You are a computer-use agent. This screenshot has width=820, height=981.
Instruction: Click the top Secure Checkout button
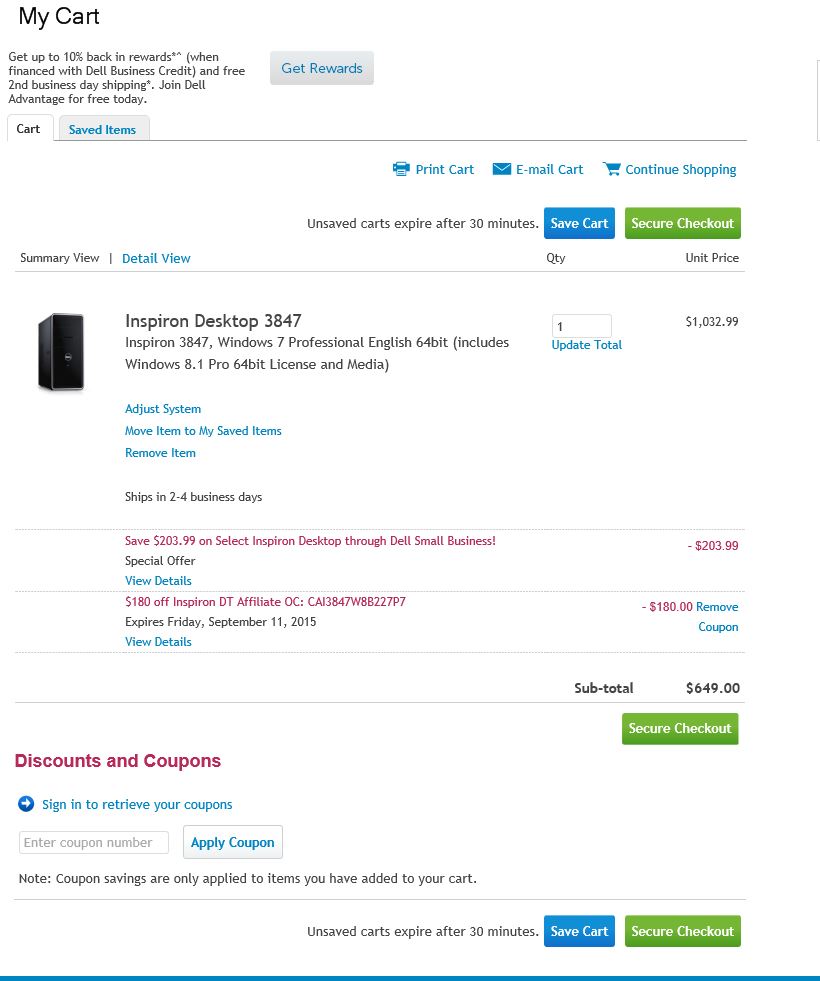tap(682, 223)
